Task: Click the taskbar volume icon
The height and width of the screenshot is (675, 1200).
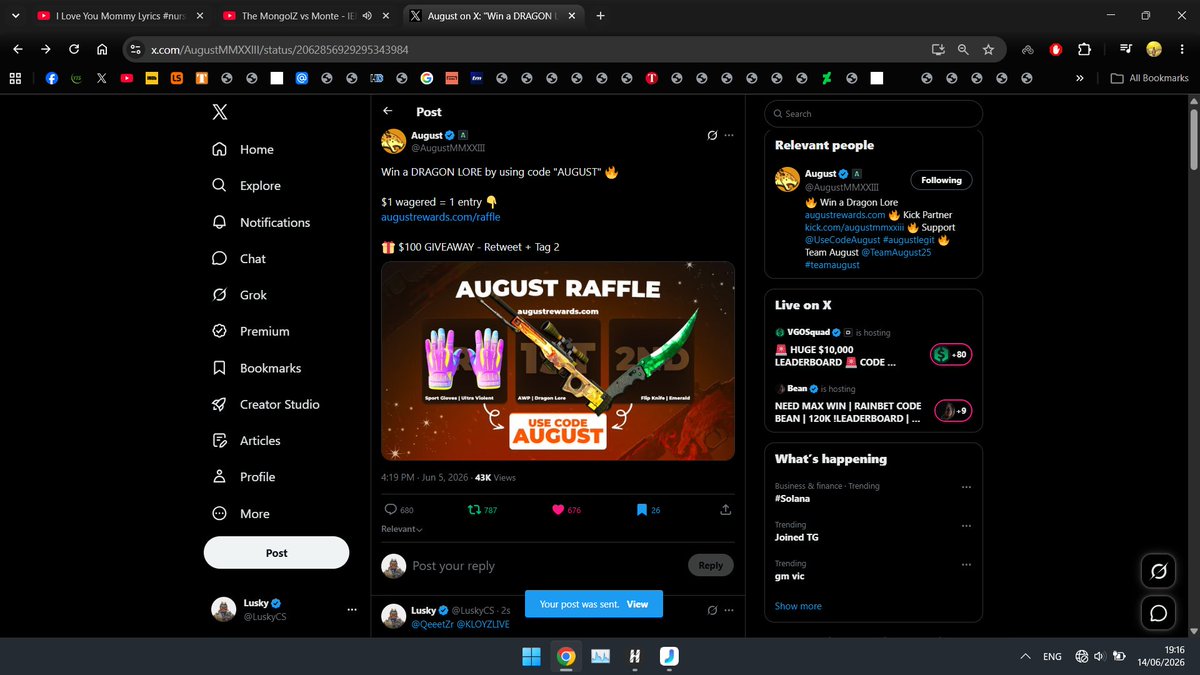Action: tap(1099, 657)
